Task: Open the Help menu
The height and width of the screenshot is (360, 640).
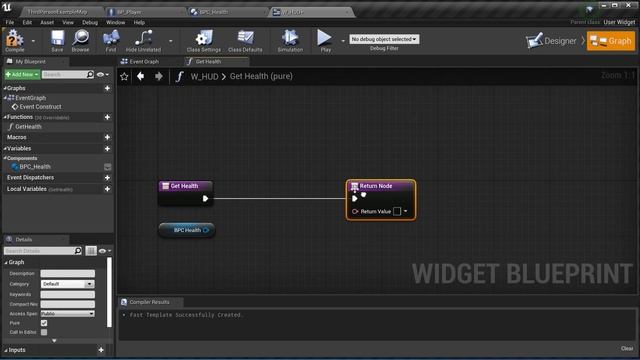Action: pyautogui.click(x=139, y=22)
